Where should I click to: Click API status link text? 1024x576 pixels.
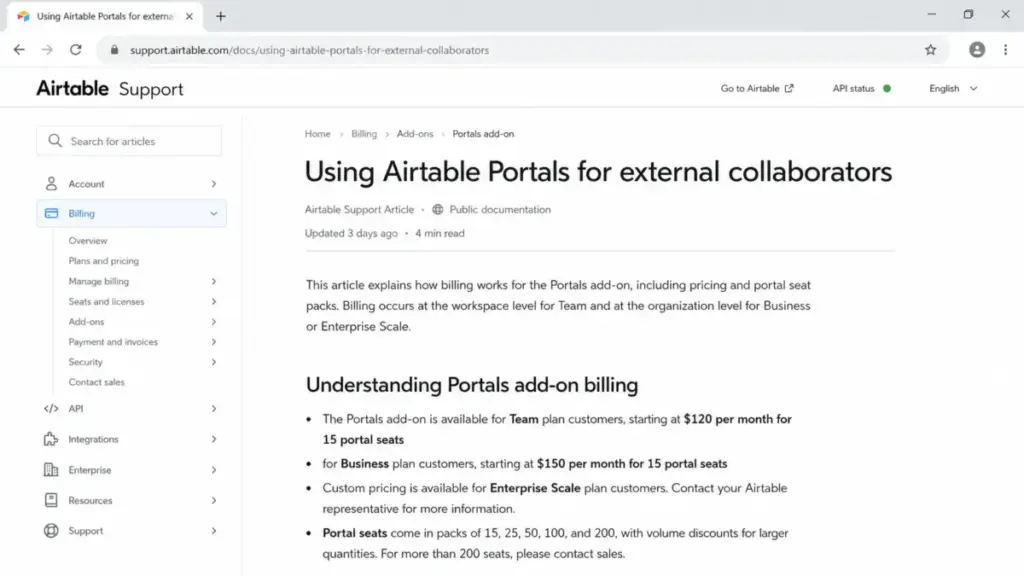click(x=853, y=88)
